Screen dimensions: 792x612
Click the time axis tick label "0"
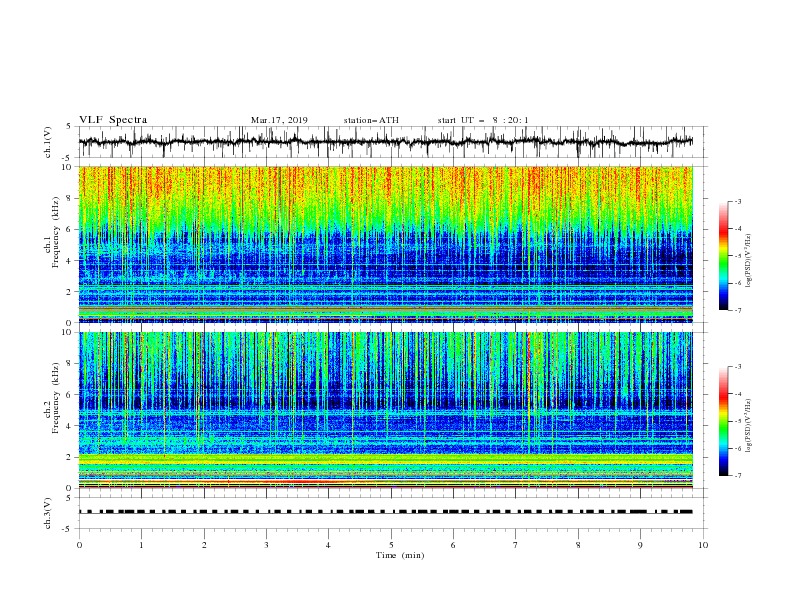click(x=79, y=545)
